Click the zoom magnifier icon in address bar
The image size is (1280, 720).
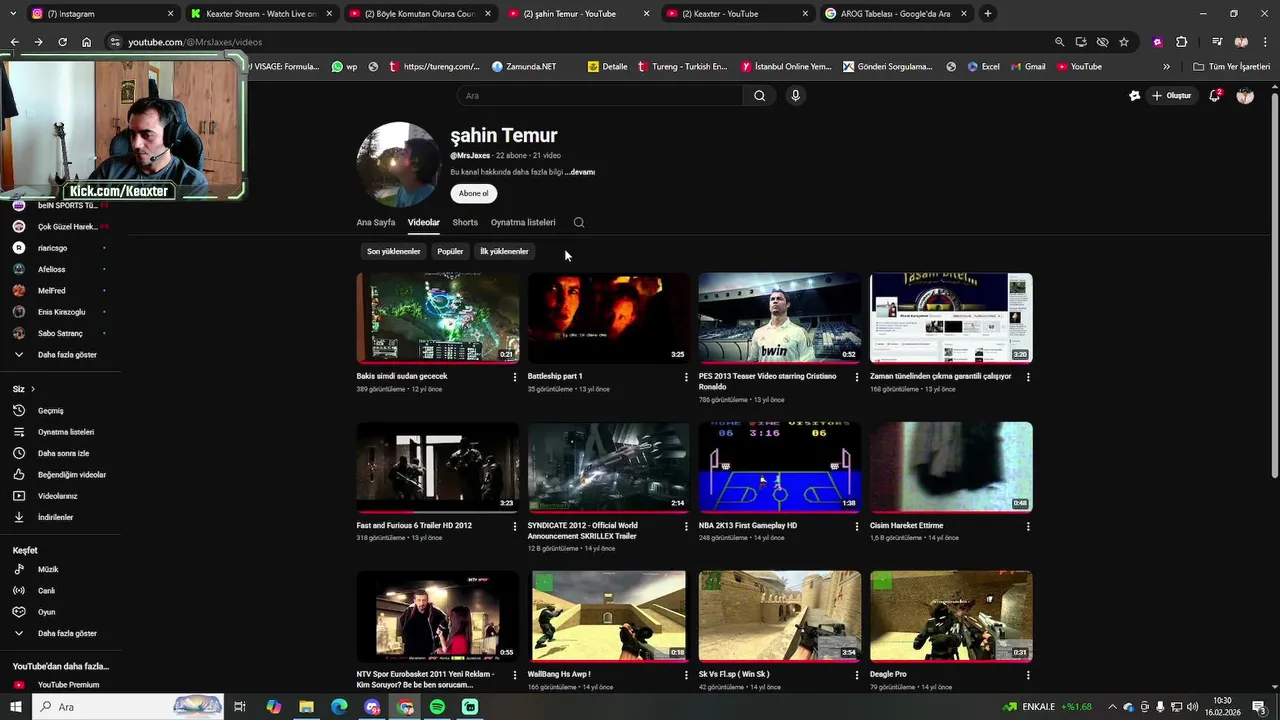click(x=1059, y=42)
